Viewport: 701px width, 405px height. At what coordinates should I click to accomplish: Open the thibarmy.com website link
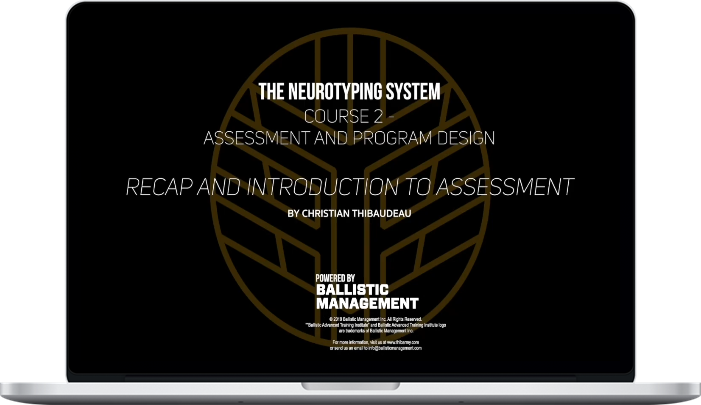401,341
